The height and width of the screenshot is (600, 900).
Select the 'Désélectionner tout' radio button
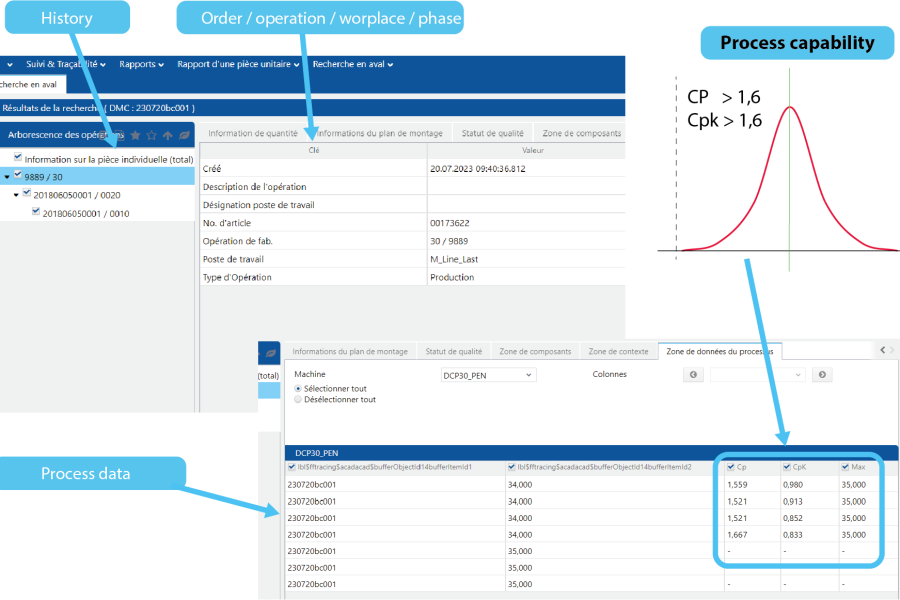point(298,399)
